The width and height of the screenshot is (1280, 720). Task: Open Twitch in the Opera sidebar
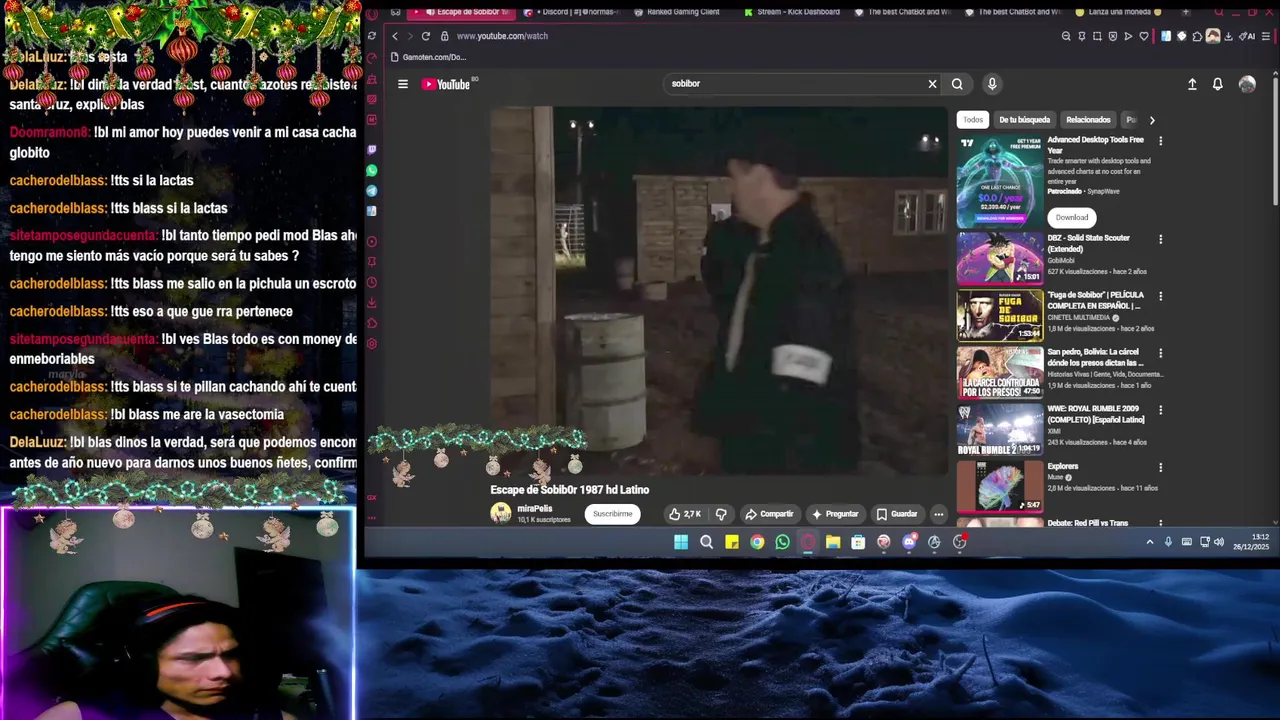coord(372,150)
